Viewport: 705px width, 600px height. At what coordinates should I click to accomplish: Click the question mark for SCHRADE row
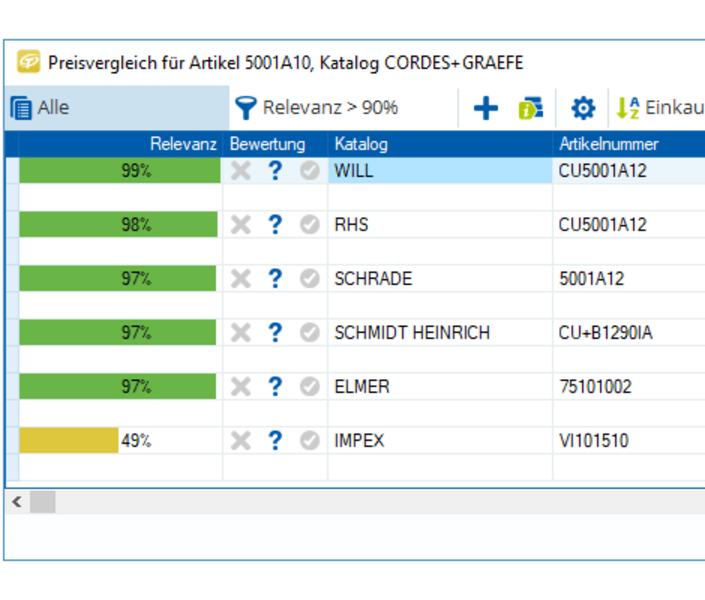point(275,279)
